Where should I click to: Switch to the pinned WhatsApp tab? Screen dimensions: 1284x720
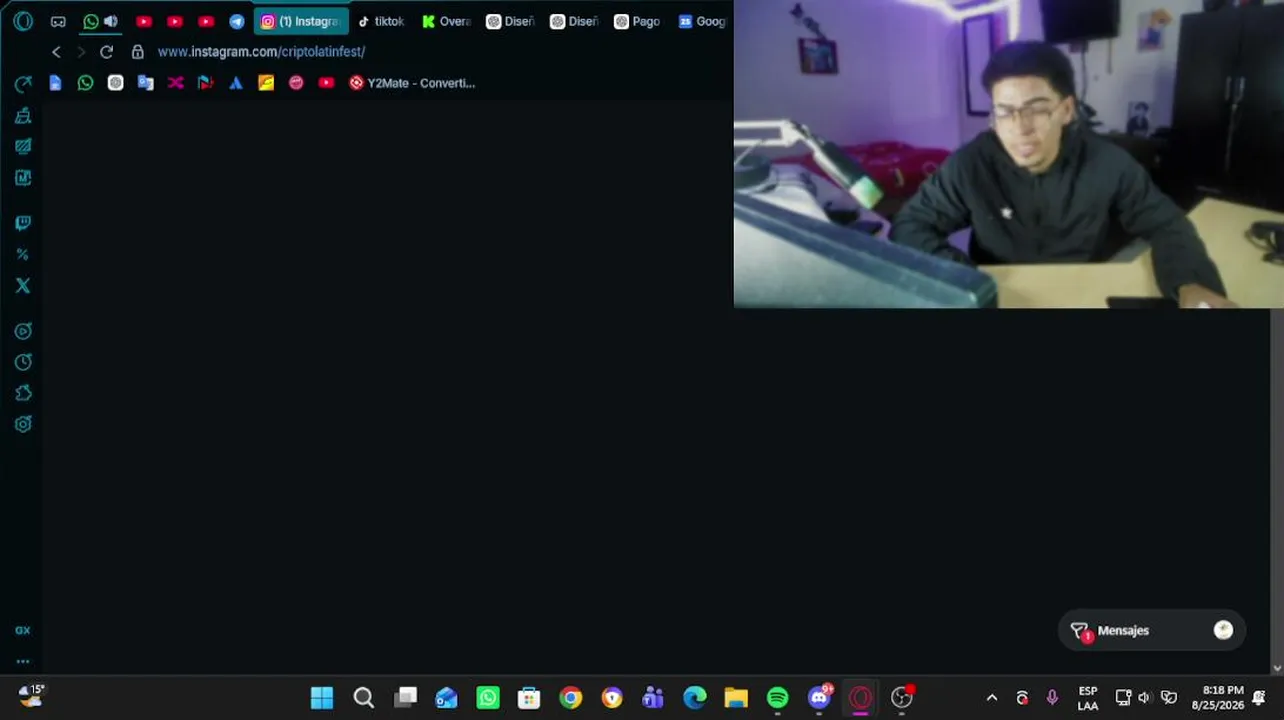coord(91,21)
